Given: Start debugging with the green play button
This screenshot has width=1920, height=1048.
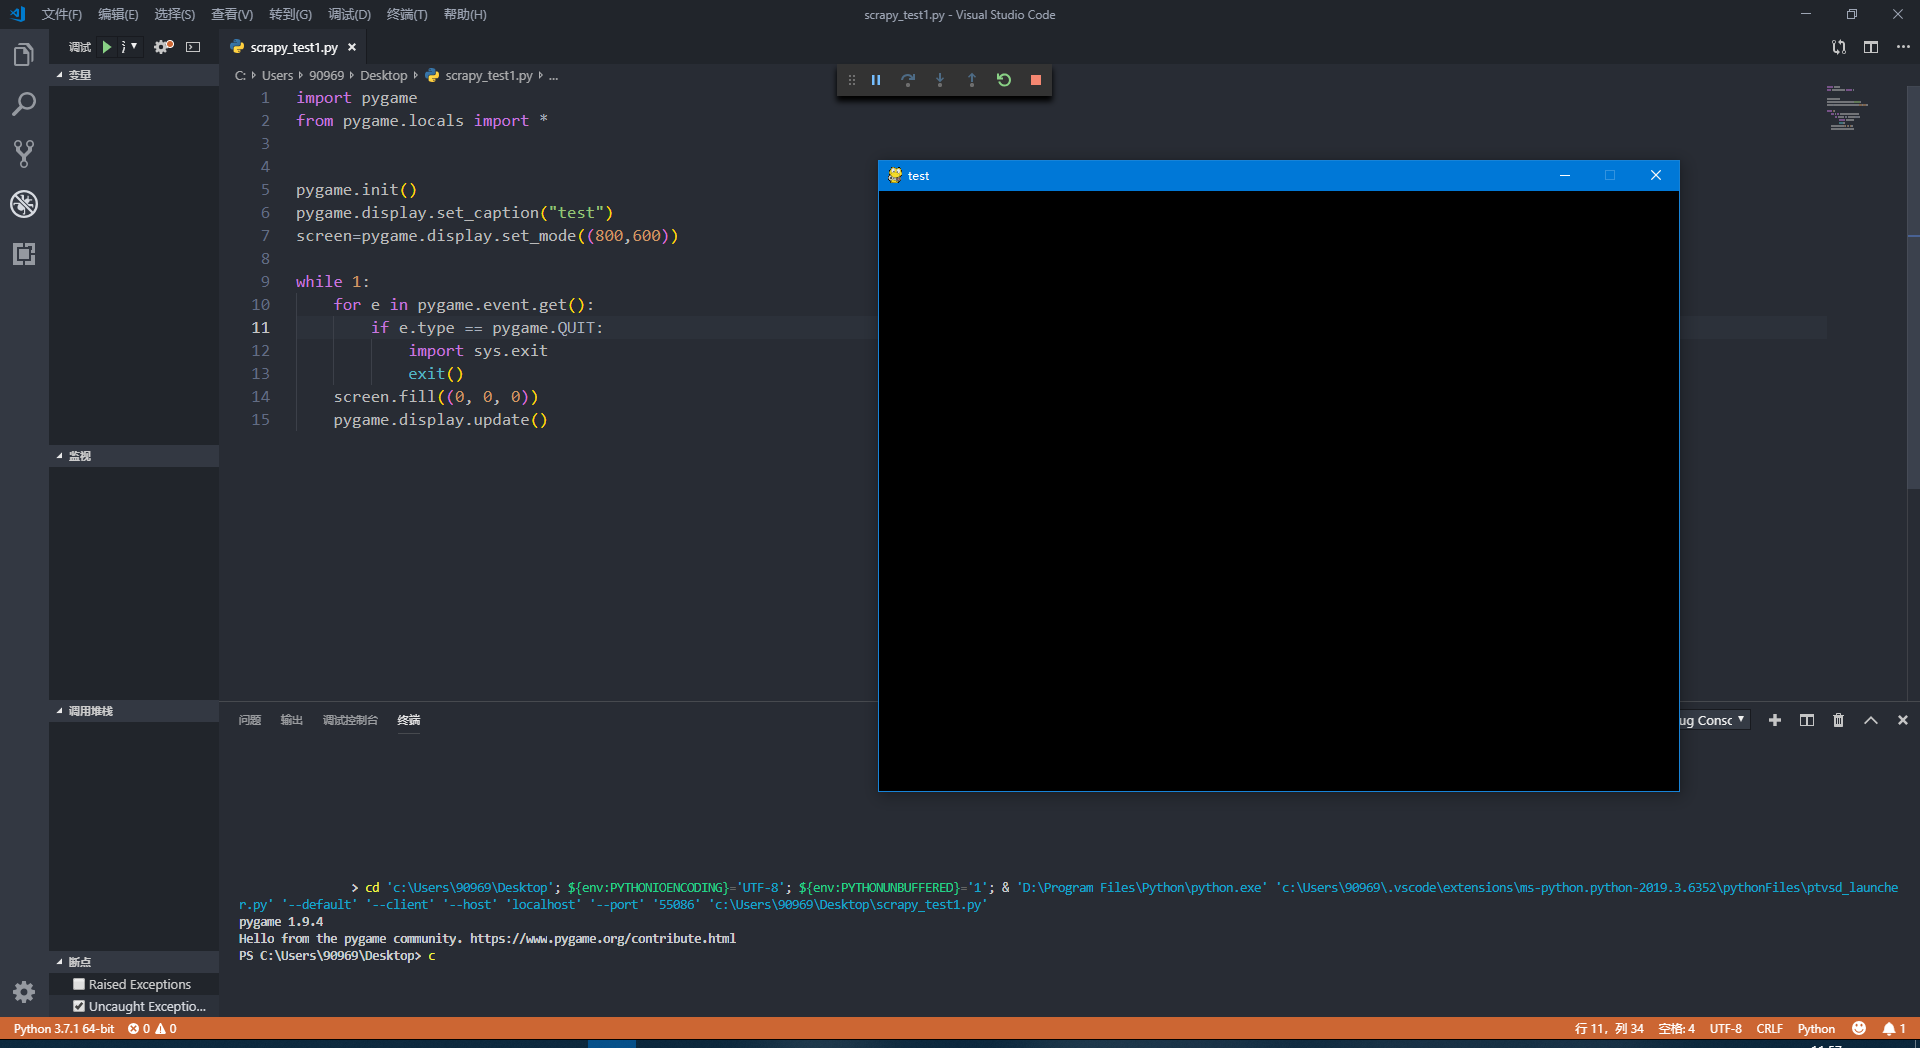Looking at the screenshot, I should (x=106, y=47).
